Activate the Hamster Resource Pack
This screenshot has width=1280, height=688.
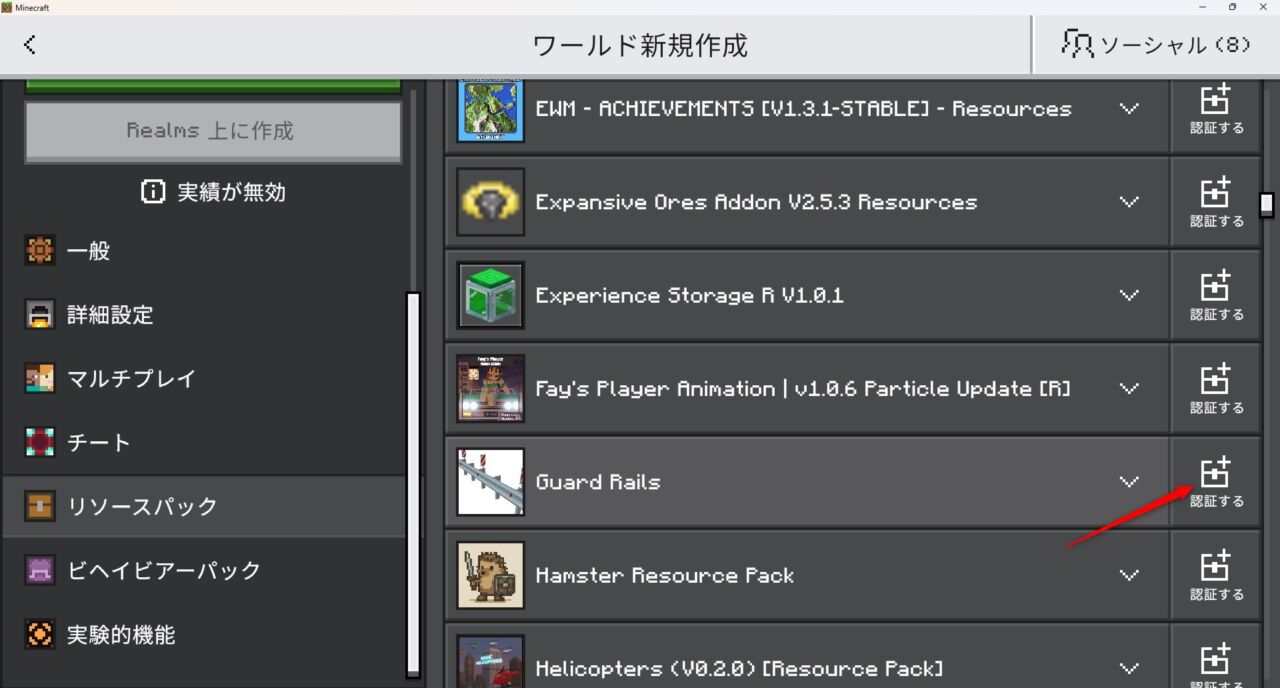coord(1215,575)
